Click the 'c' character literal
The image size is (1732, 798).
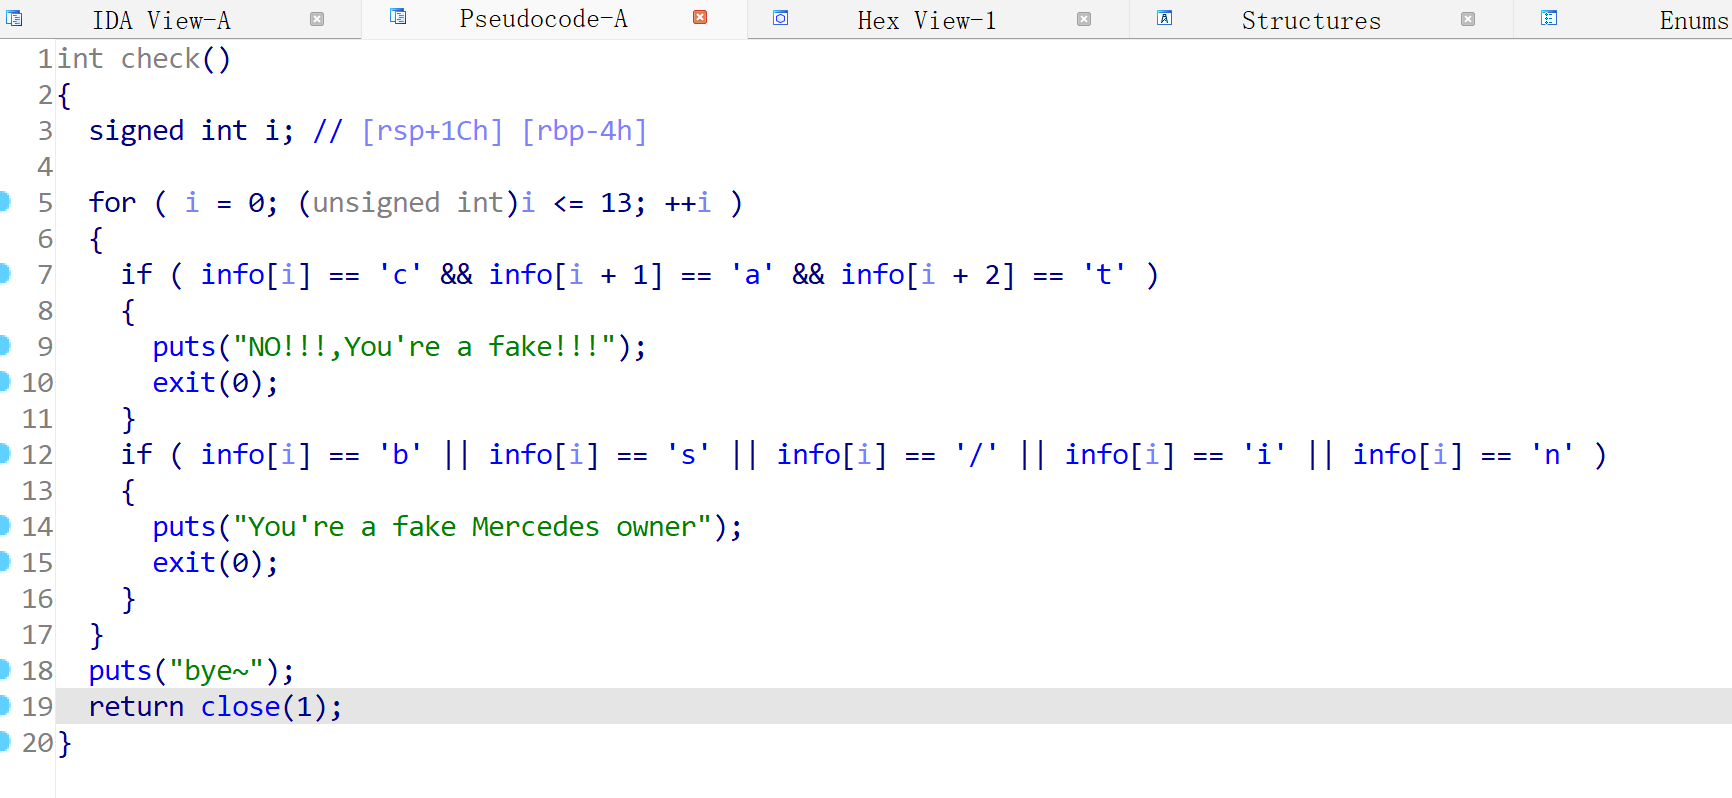pyautogui.click(x=400, y=275)
